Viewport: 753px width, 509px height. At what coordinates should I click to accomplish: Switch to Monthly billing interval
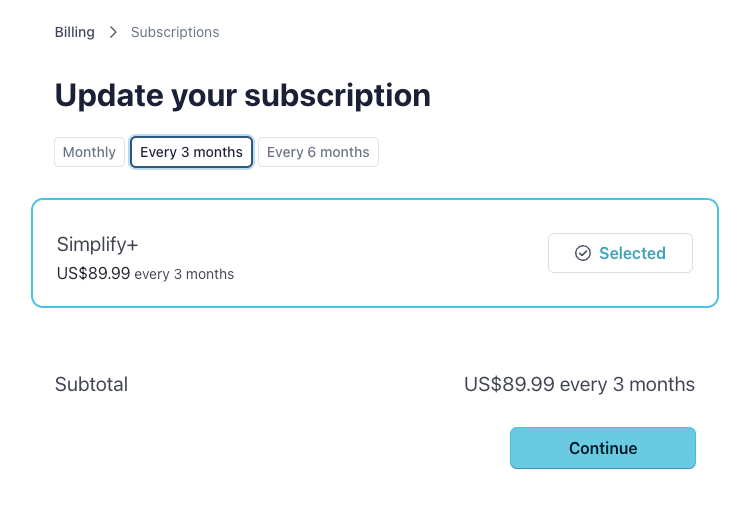click(89, 152)
